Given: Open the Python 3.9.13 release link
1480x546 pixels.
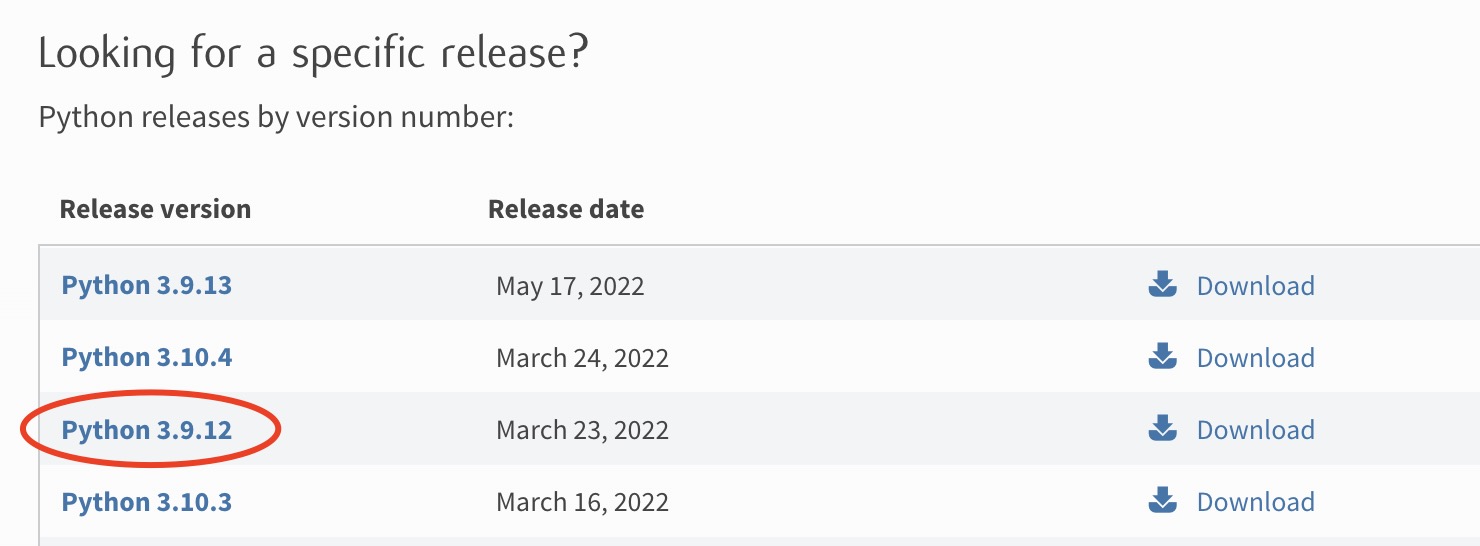Looking at the screenshot, I should pyautogui.click(x=147, y=285).
